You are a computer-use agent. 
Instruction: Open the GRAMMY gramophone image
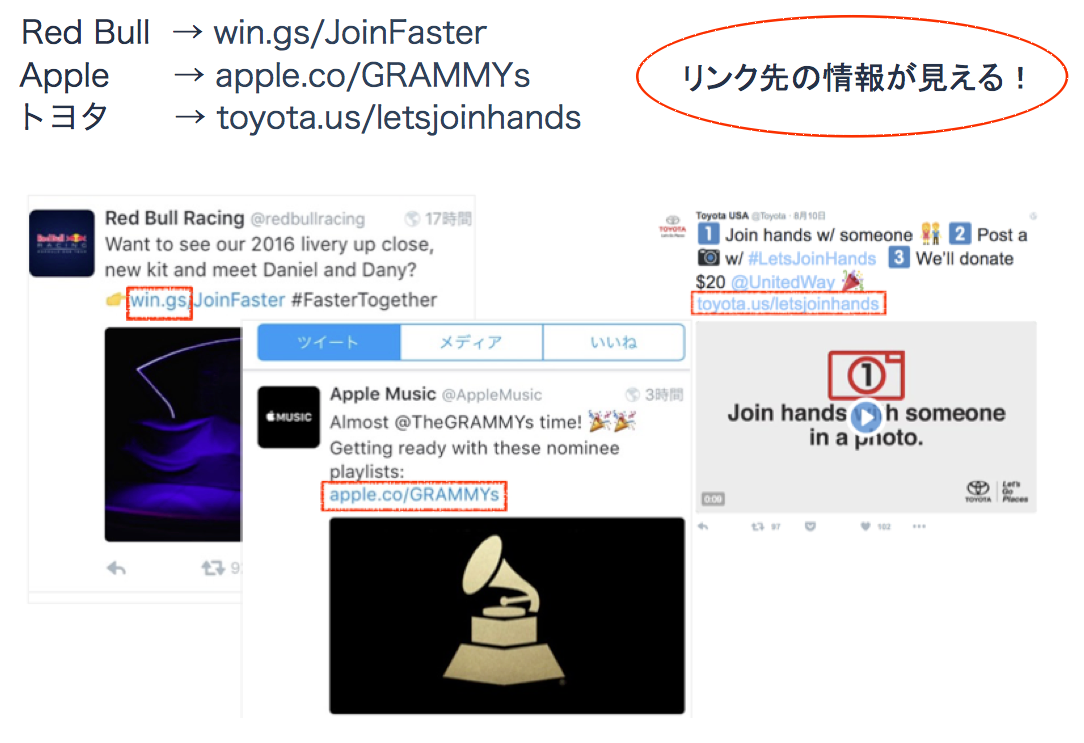[x=507, y=615]
